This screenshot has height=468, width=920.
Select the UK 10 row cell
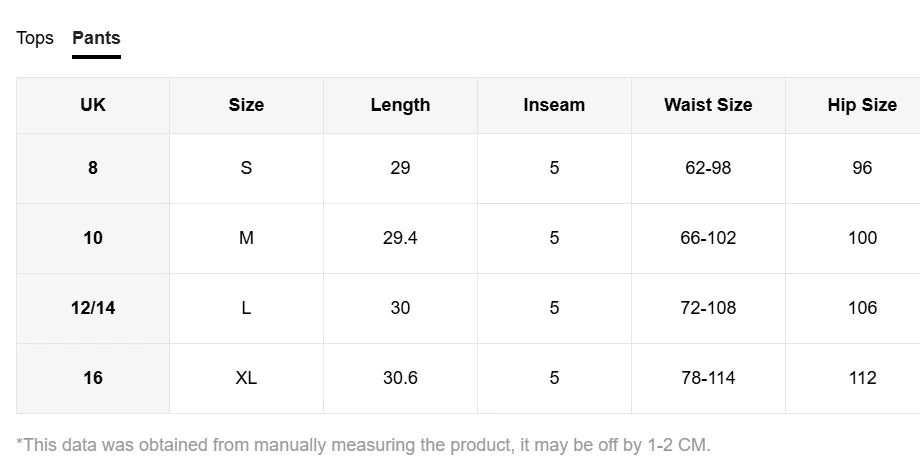click(x=93, y=238)
